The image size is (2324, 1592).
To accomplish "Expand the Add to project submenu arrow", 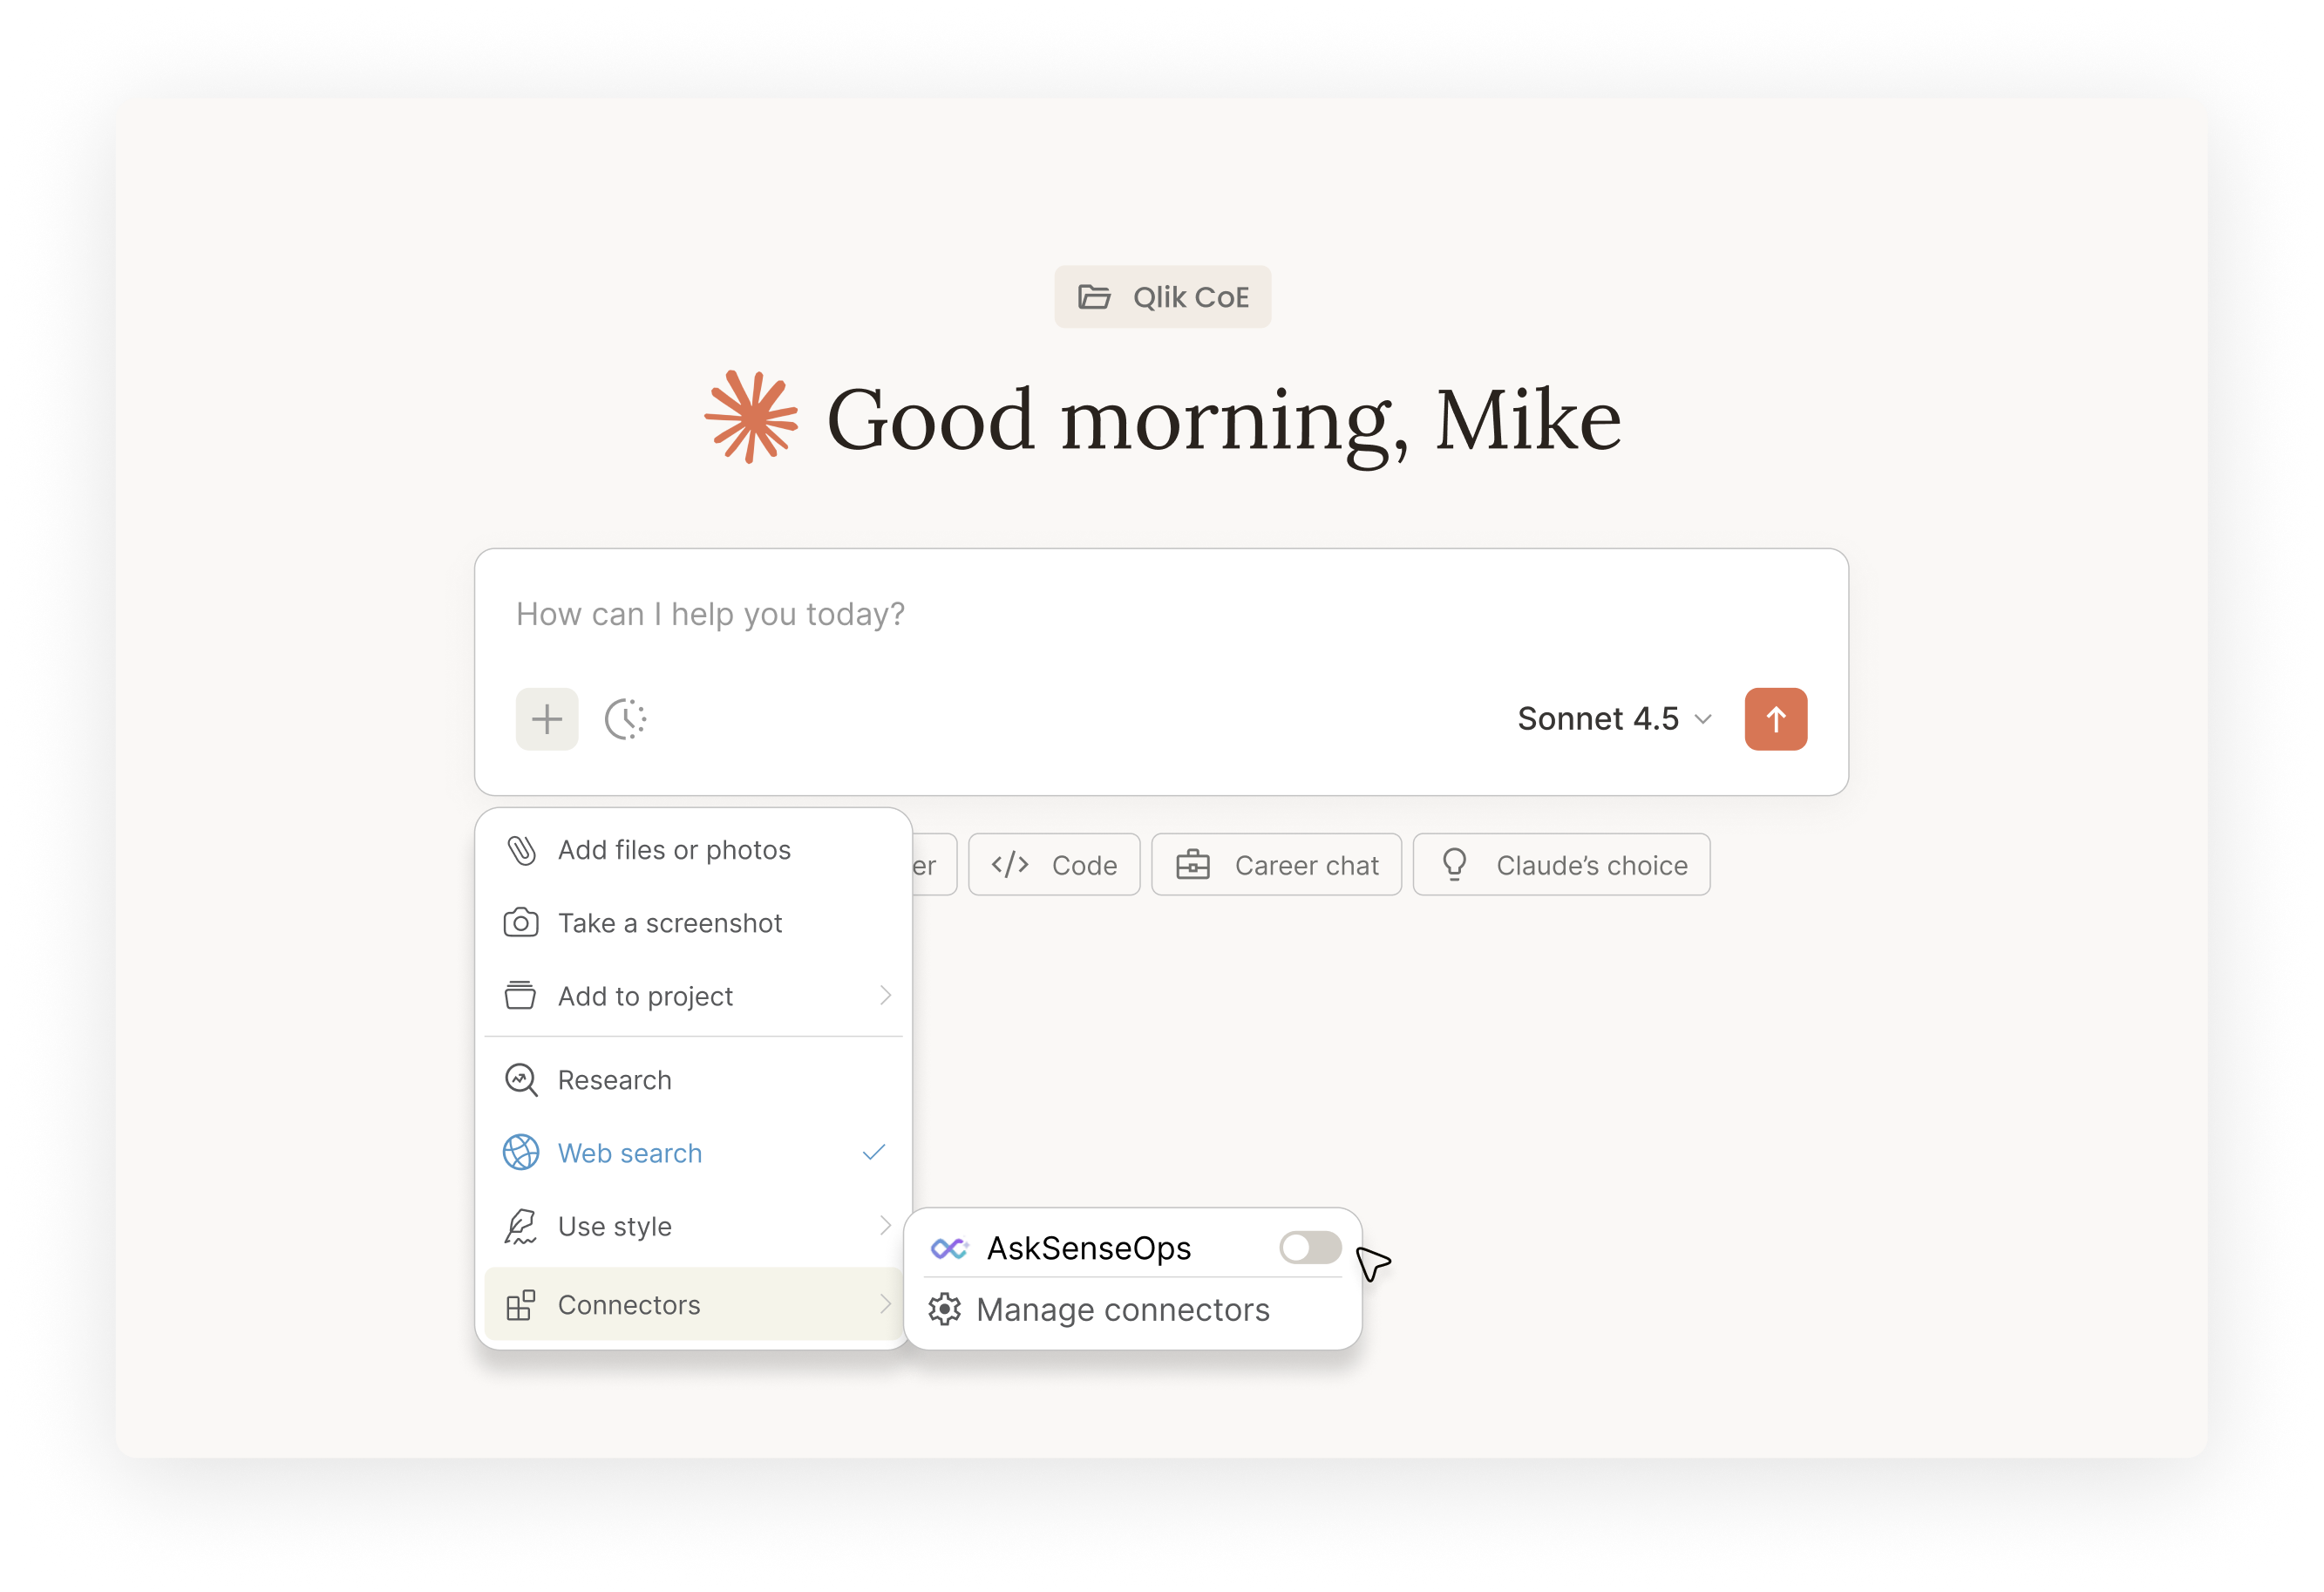I will click(x=885, y=995).
